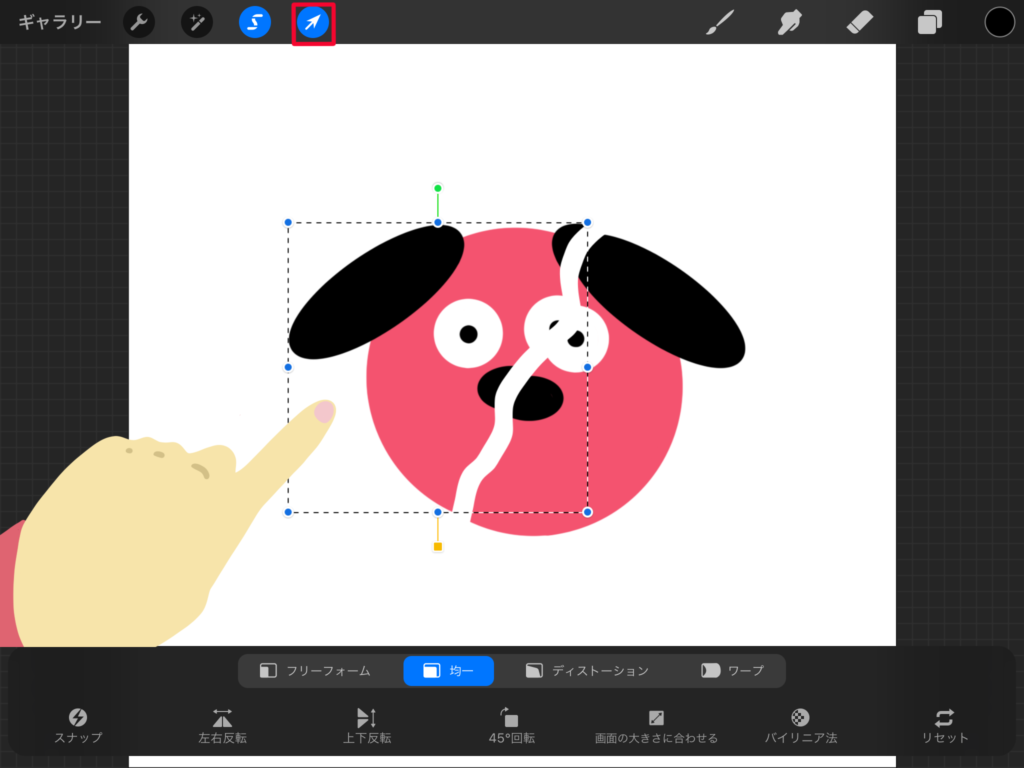Open the Adjustments magic wand menu
This screenshot has height=768, width=1024.
197,22
